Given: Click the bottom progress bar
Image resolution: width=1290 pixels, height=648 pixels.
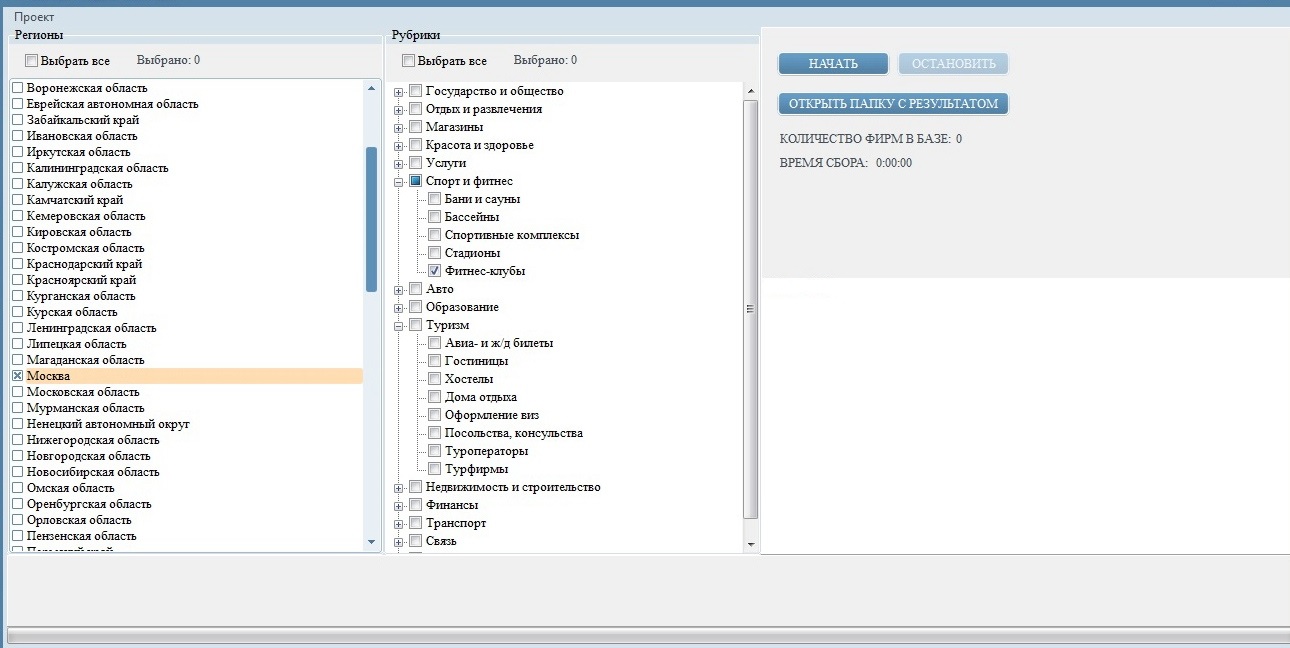Looking at the screenshot, I should click(x=644, y=636).
